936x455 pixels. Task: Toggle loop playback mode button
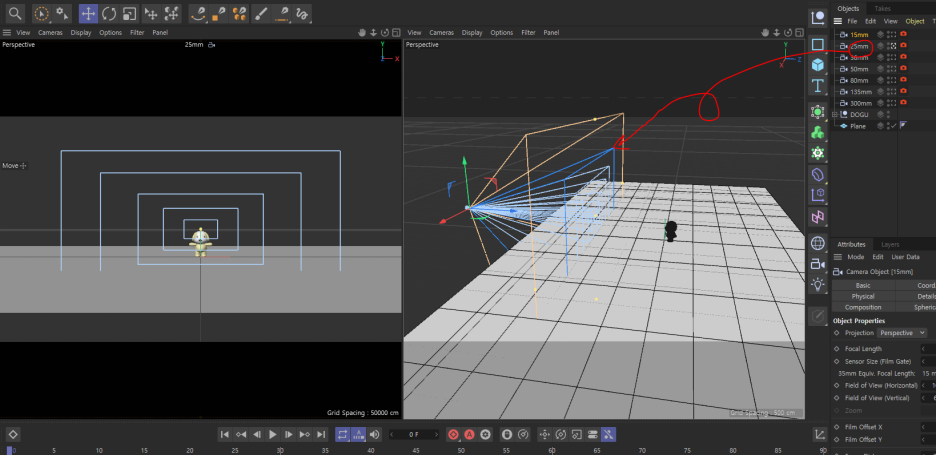(342, 434)
